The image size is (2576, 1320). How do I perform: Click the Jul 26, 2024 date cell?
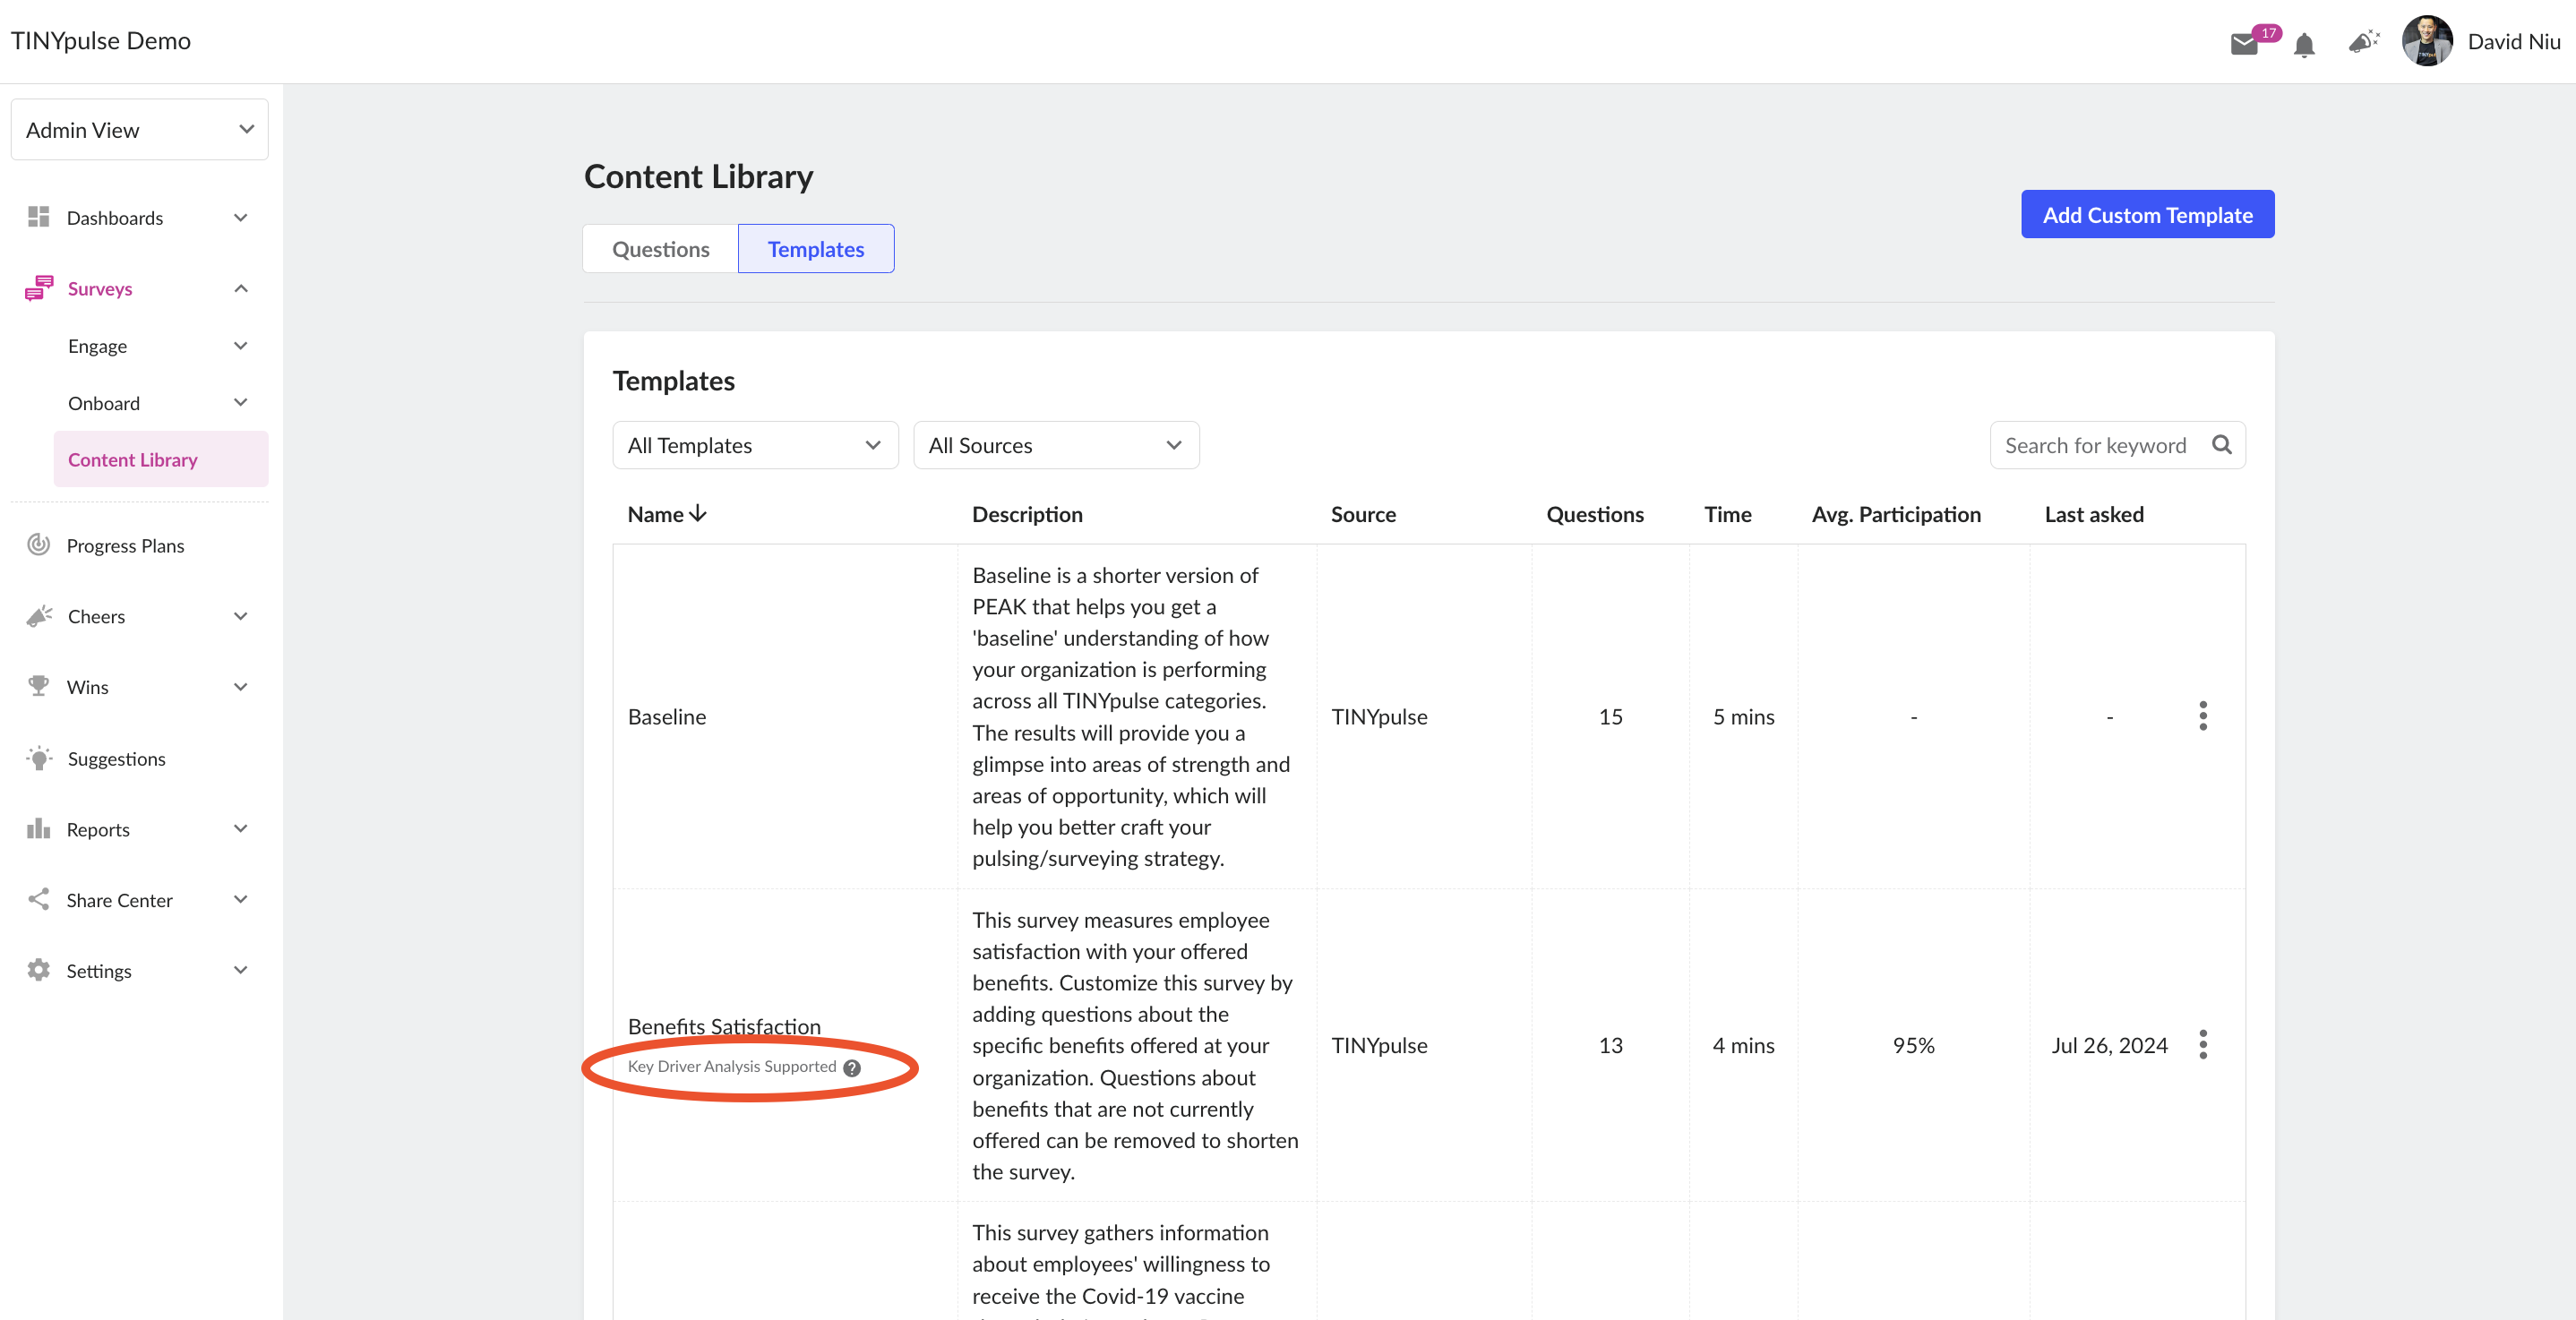coord(2110,1045)
